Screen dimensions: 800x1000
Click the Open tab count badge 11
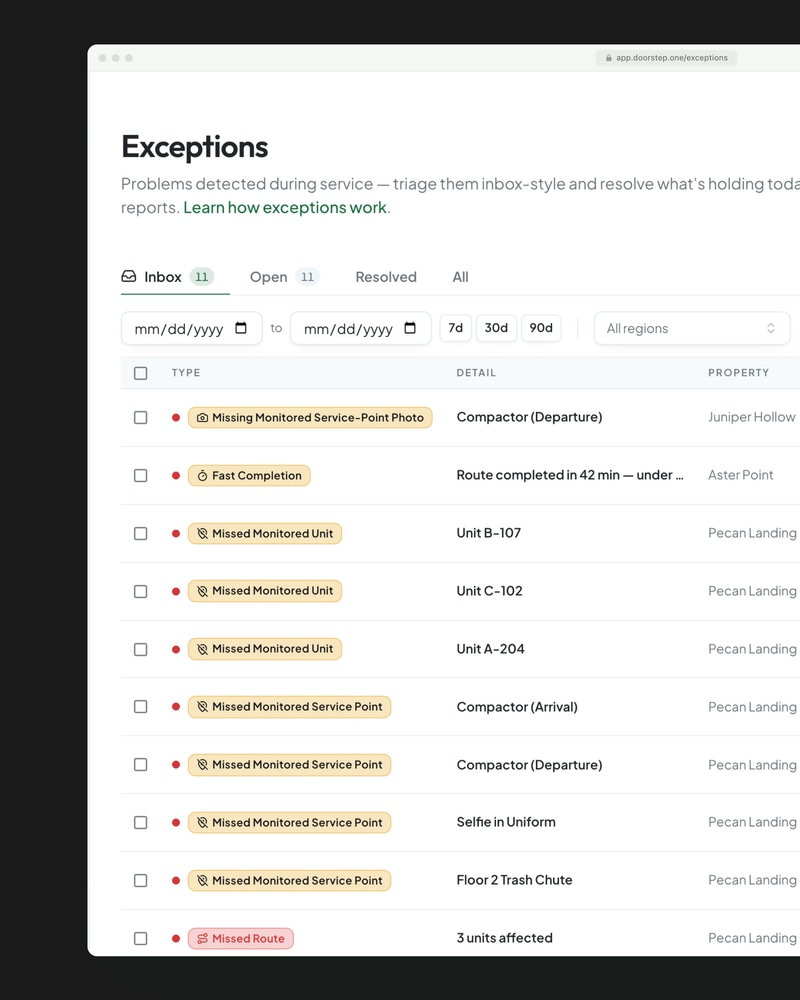coord(307,277)
